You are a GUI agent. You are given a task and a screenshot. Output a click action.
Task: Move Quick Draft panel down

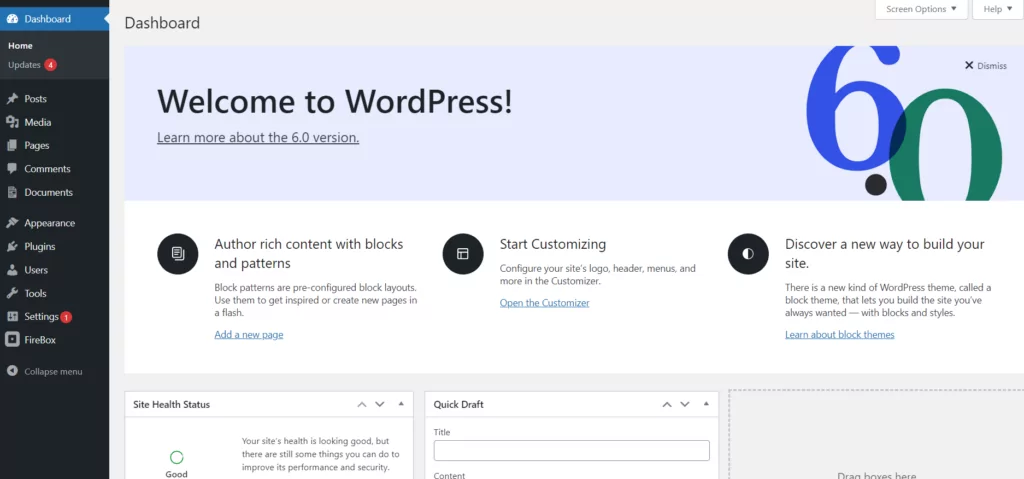click(x=684, y=405)
